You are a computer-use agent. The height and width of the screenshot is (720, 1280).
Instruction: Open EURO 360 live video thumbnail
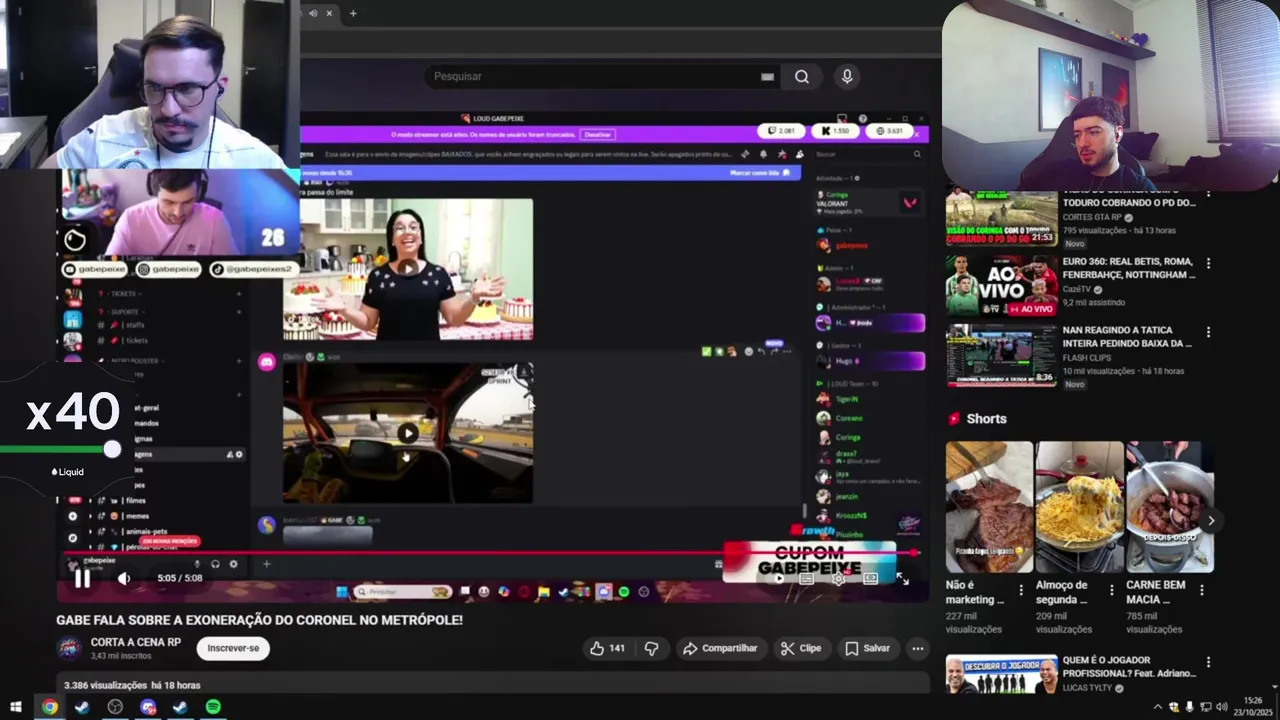pyautogui.click(x=1001, y=286)
